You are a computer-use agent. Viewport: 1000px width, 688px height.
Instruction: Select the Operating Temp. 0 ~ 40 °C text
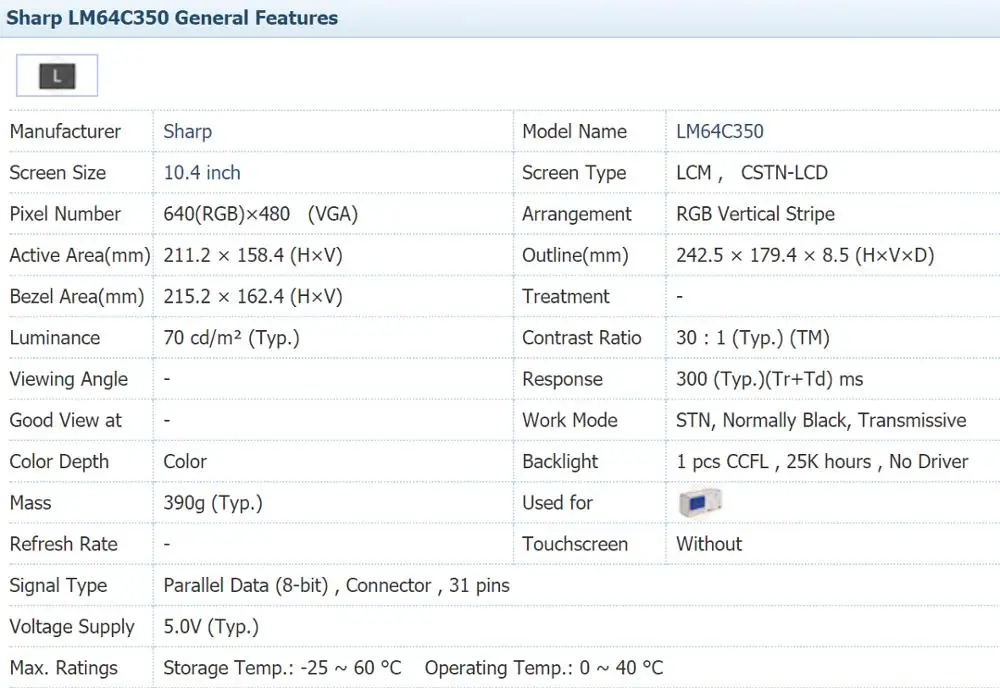click(544, 668)
